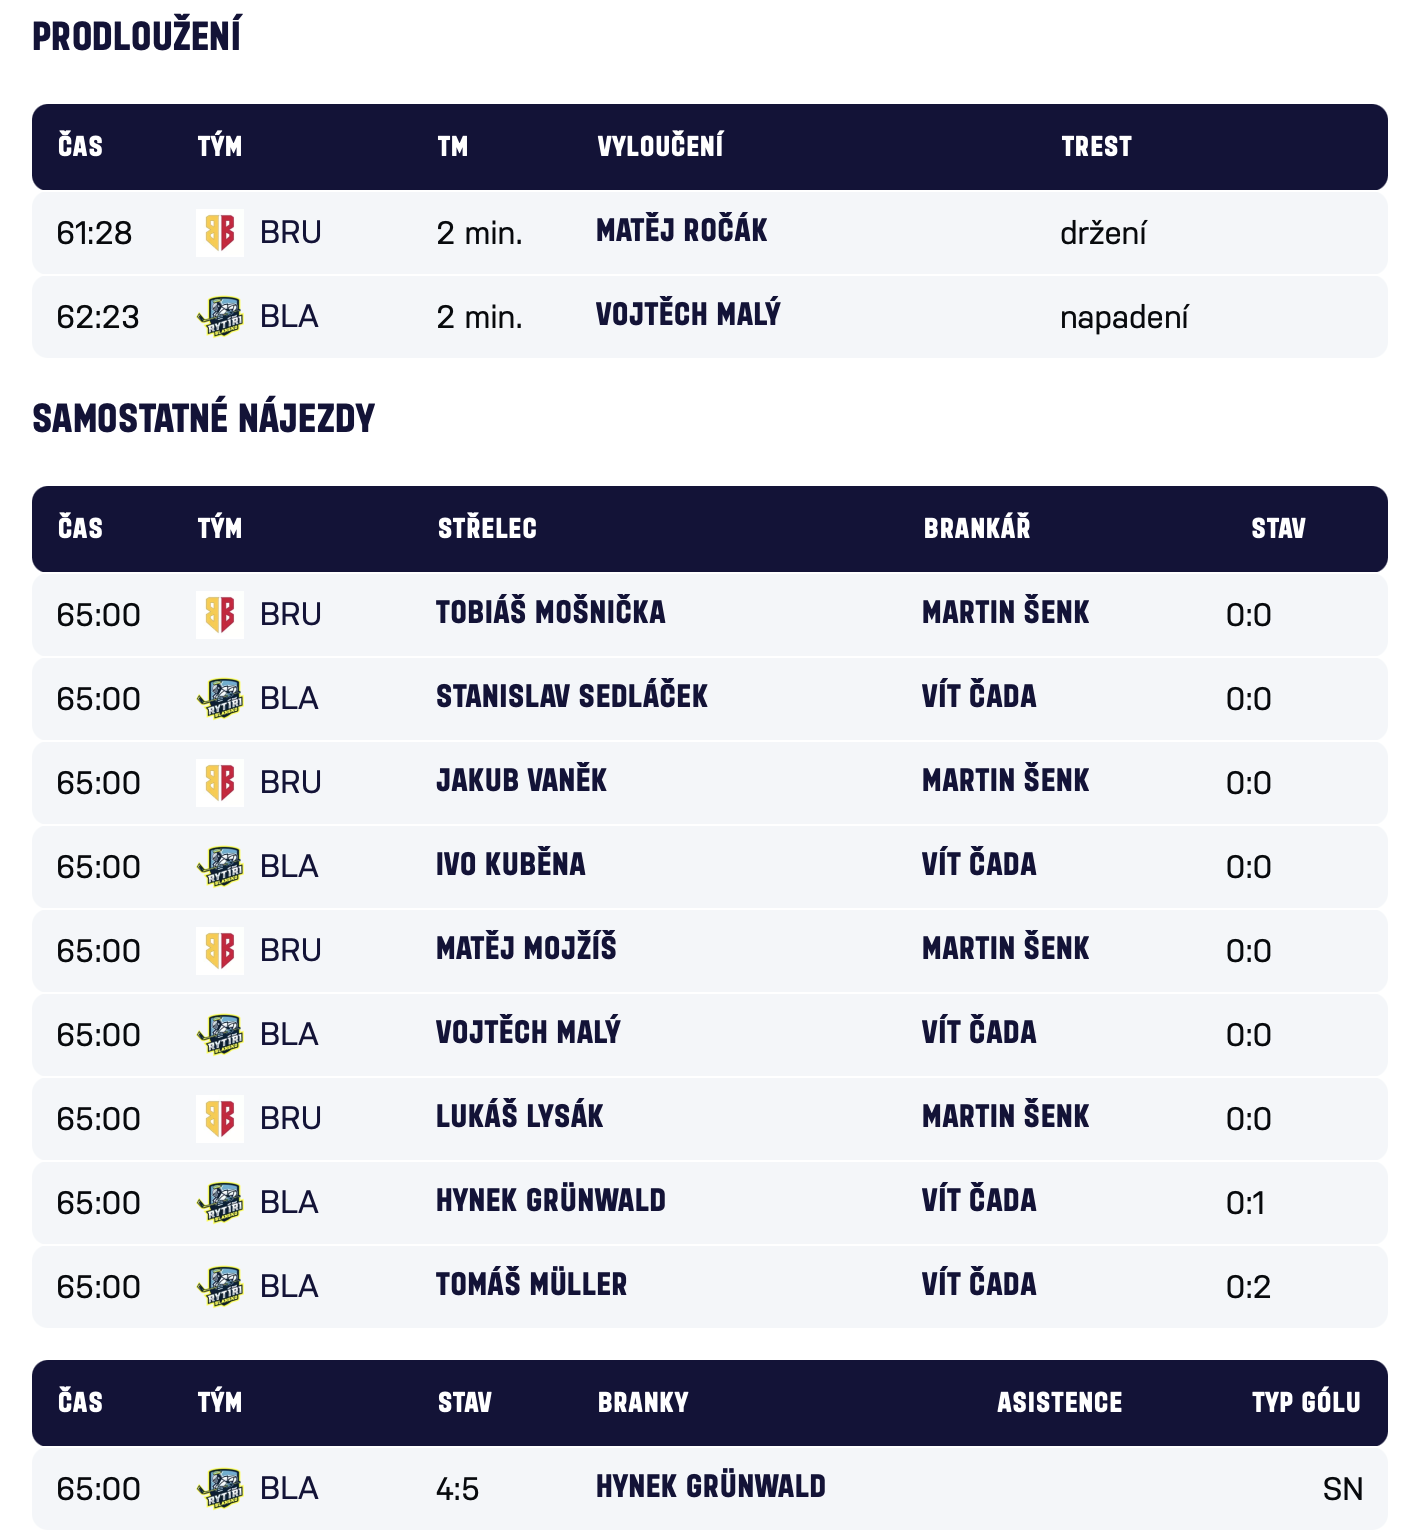Click BRU team logo in 61:28 penalty row
Image resolution: width=1418 pixels, height=1540 pixels.
pos(220,233)
